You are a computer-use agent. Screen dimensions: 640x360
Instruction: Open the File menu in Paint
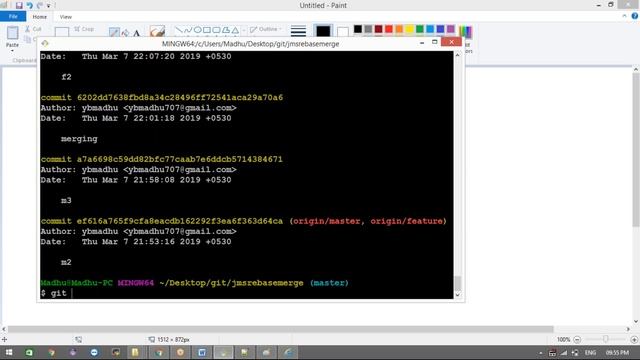tap(13, 16)
